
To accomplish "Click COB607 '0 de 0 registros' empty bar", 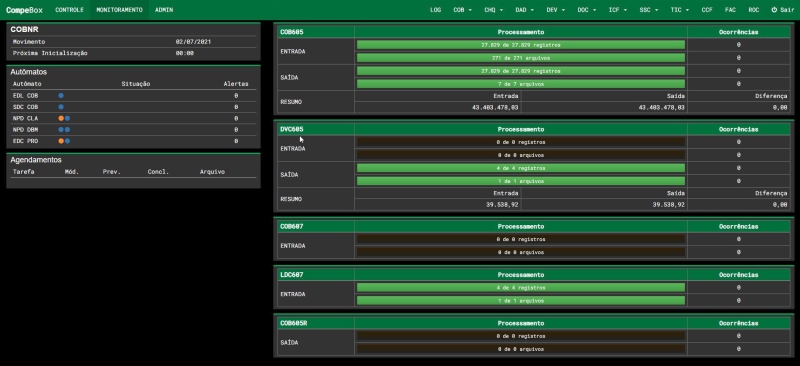I will tap(520, 239).
